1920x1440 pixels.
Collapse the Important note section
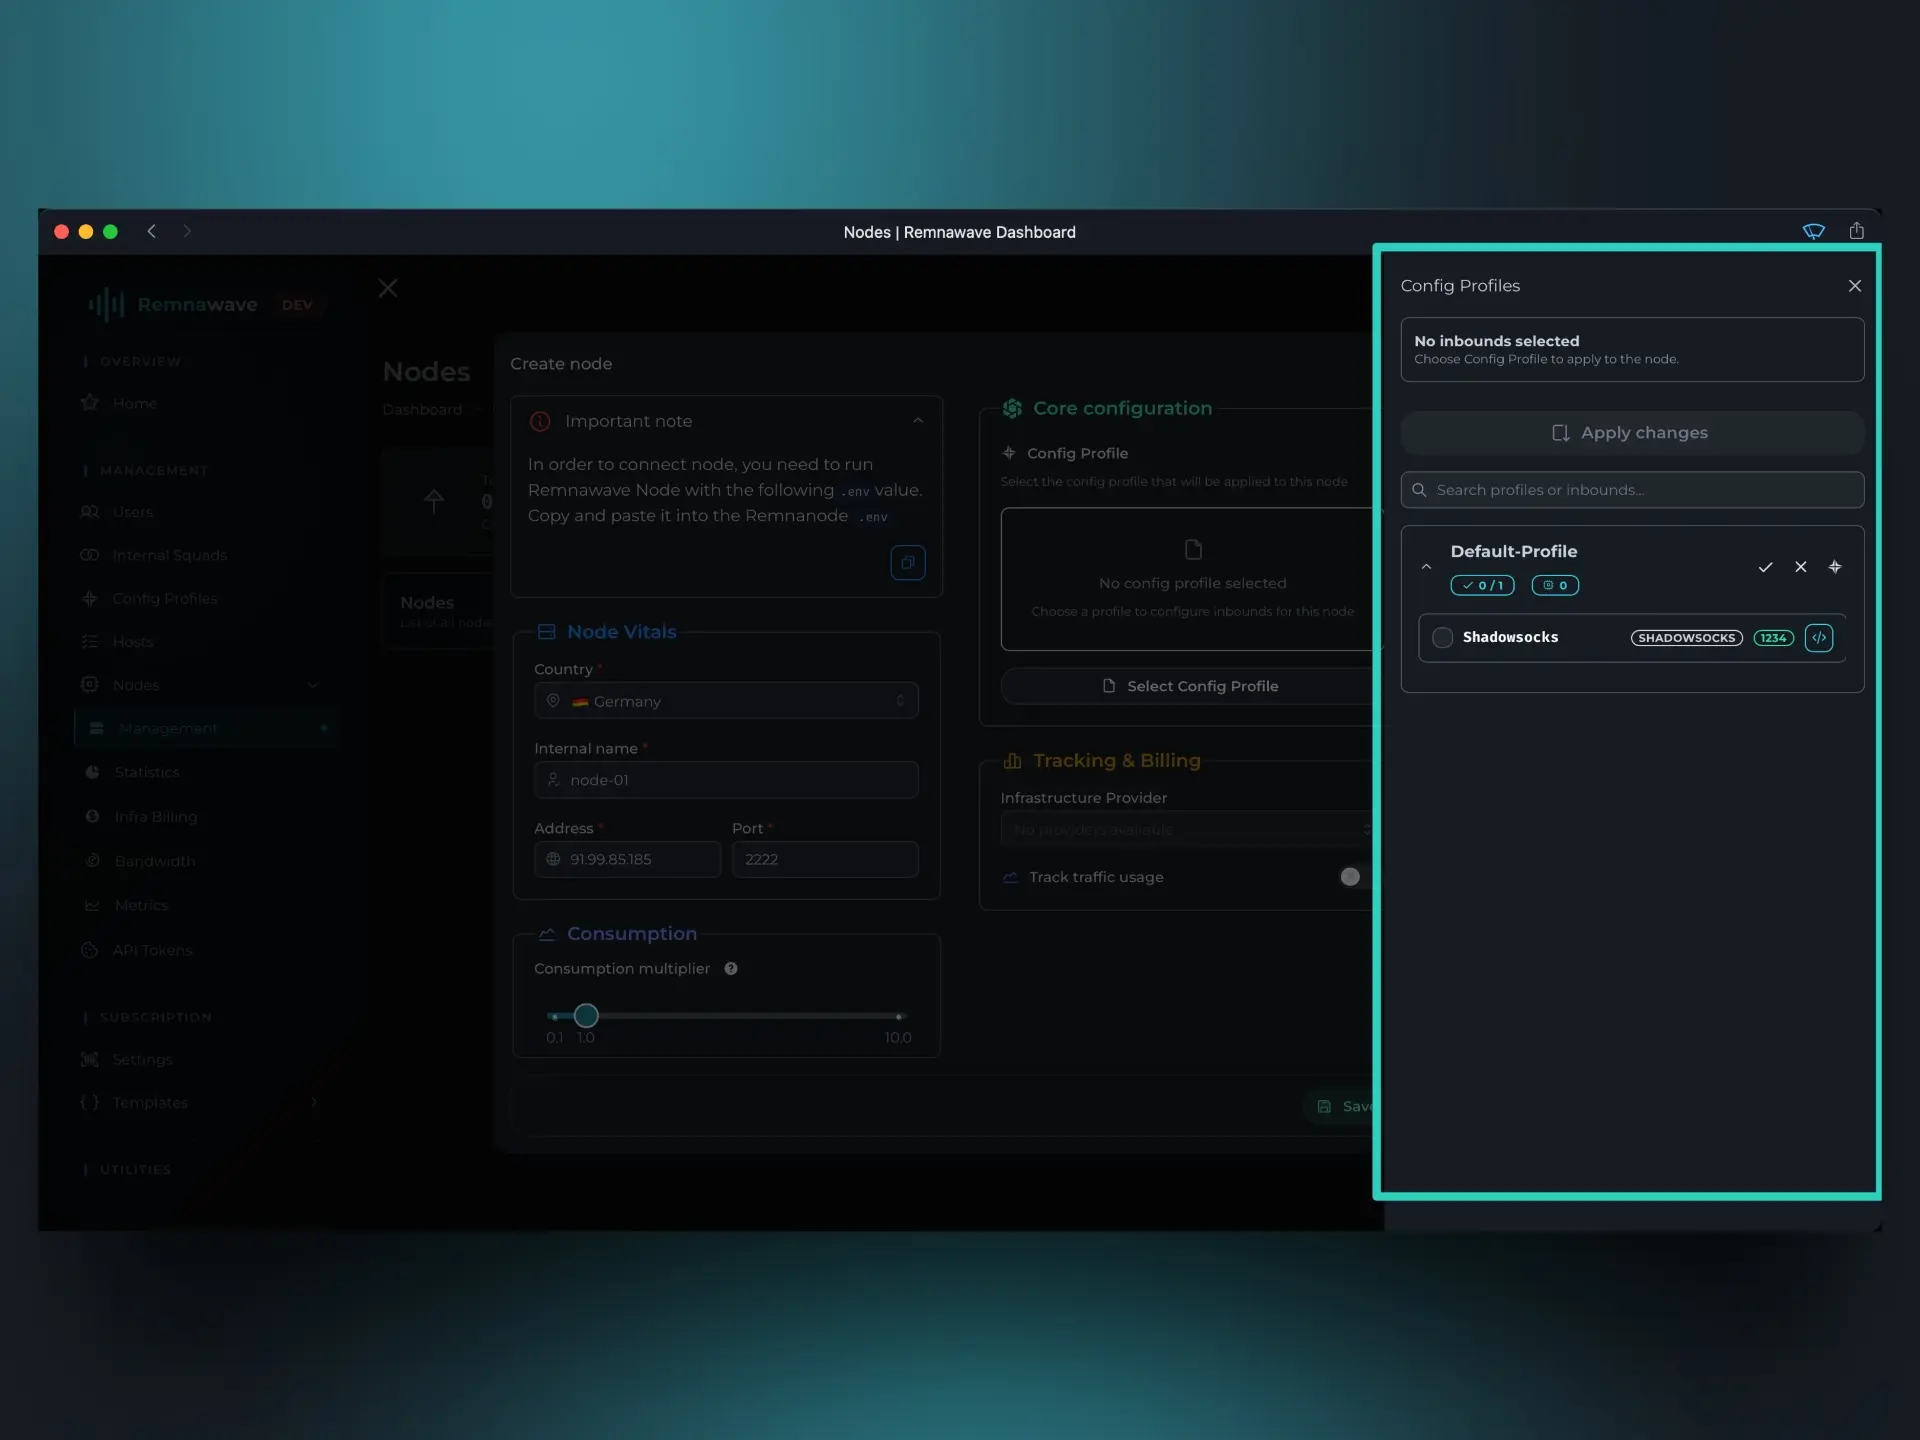[x=919, y=420]
